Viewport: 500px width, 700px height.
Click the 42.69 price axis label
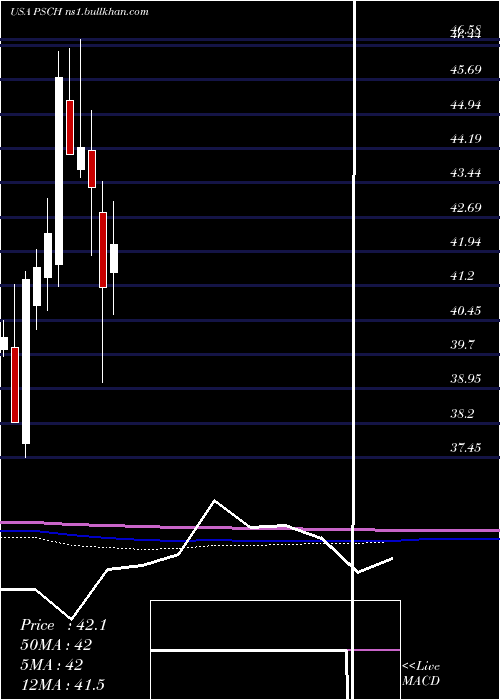coord(465,207)
